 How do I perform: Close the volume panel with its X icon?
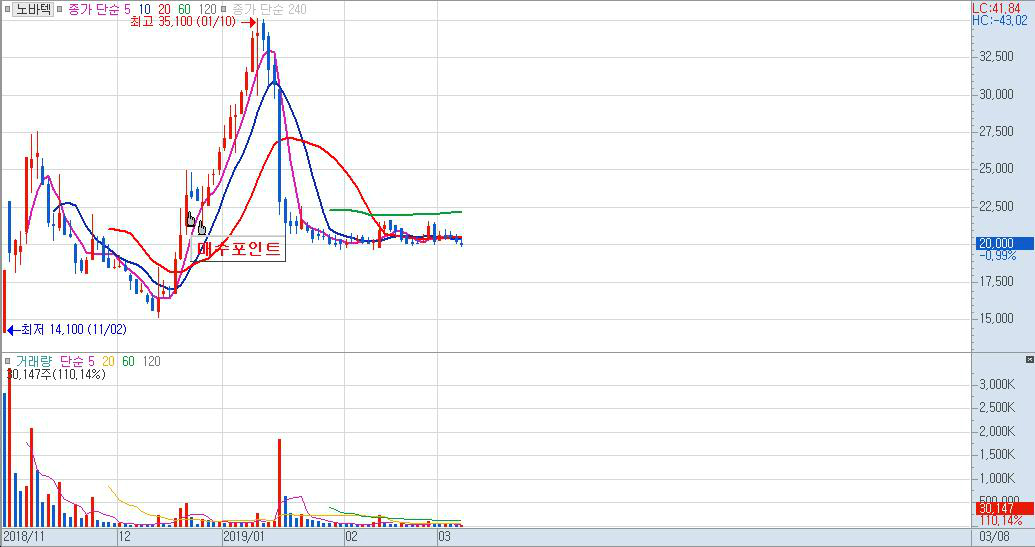[1029, 359]
